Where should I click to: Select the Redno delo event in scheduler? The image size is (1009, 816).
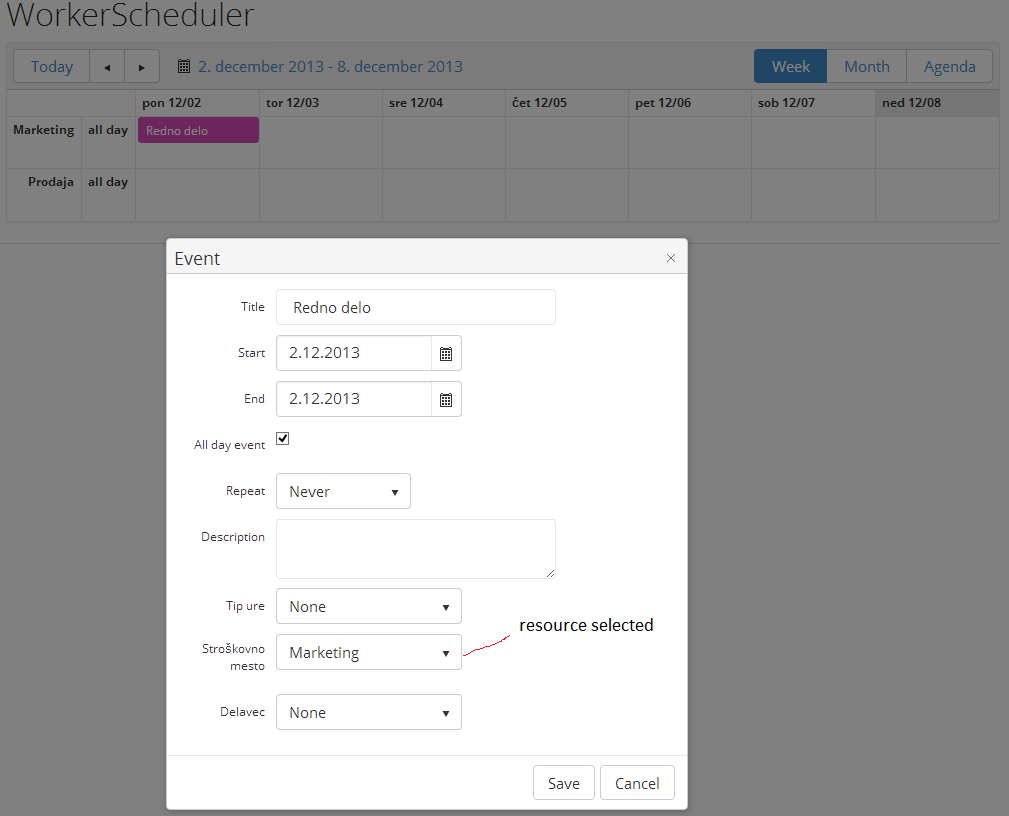pos(198,131)
